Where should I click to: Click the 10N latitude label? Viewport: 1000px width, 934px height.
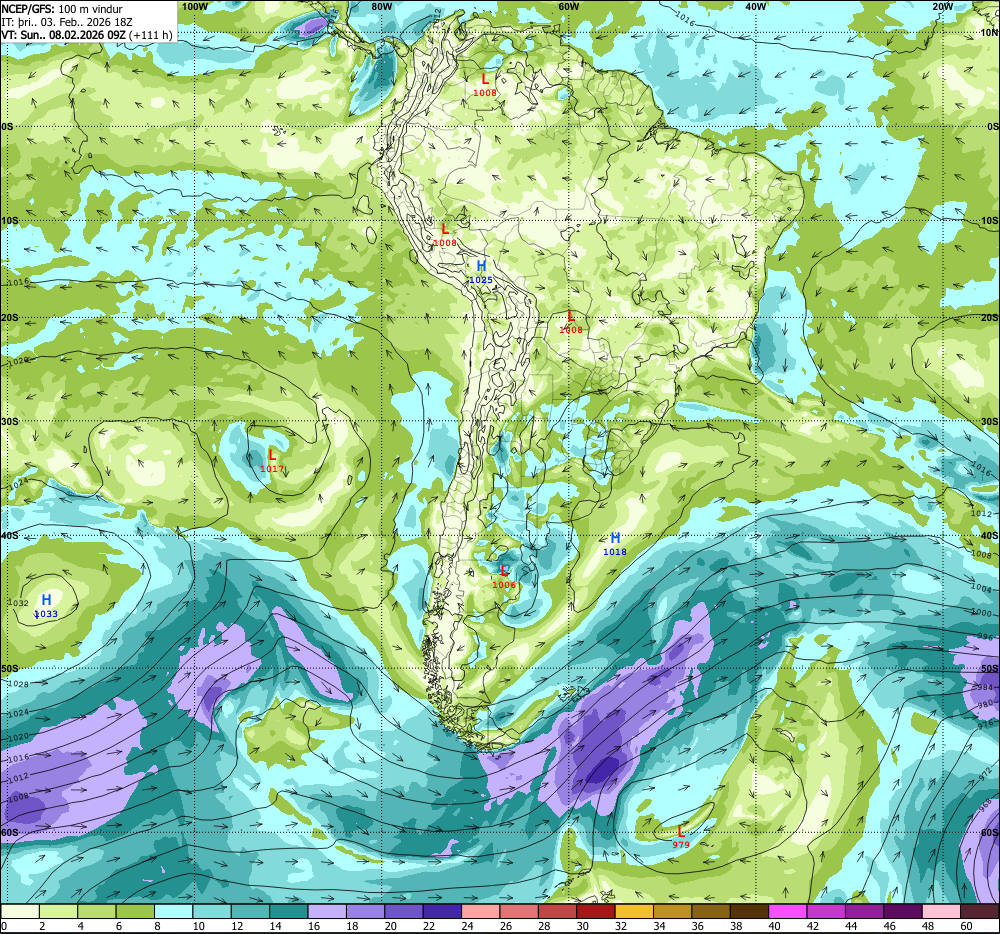point(989,33)
